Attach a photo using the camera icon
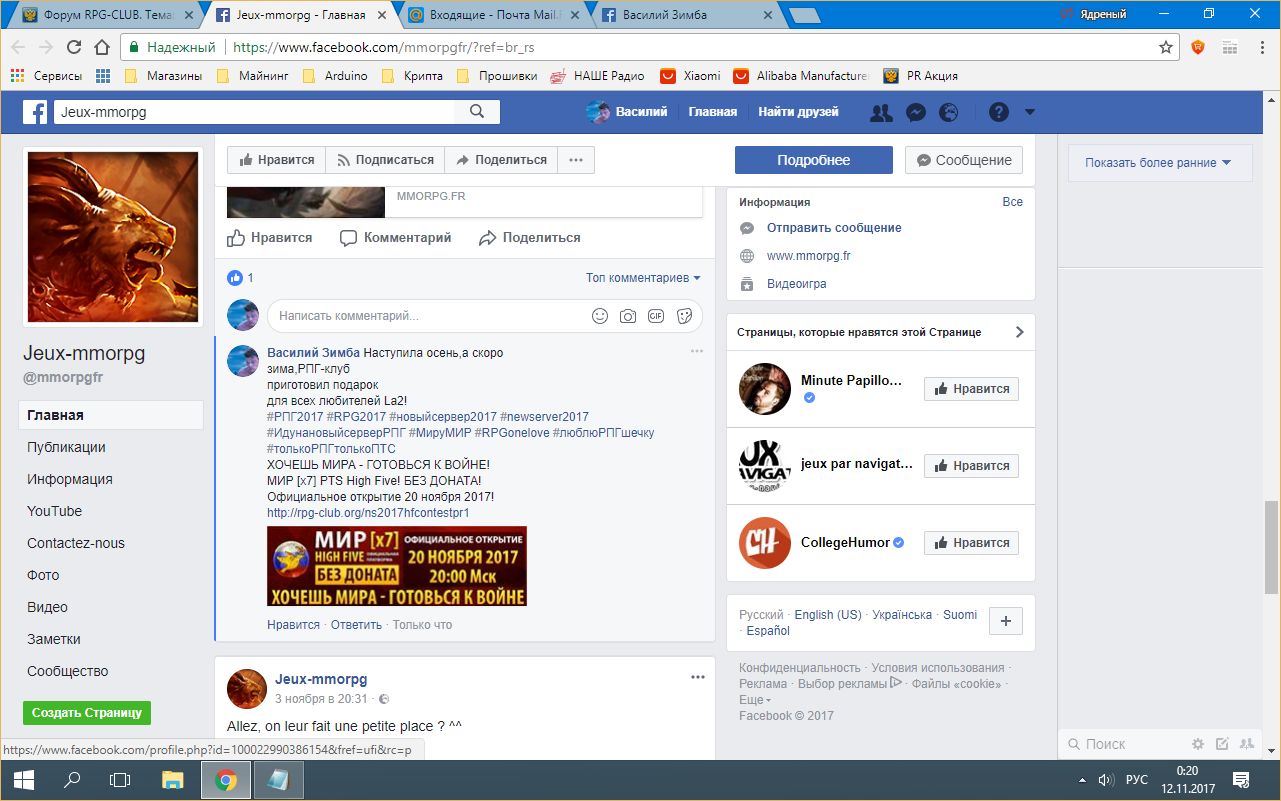The width and height of the screenshot is (1281, 801). pyautogui.click(x=628, y=316)
